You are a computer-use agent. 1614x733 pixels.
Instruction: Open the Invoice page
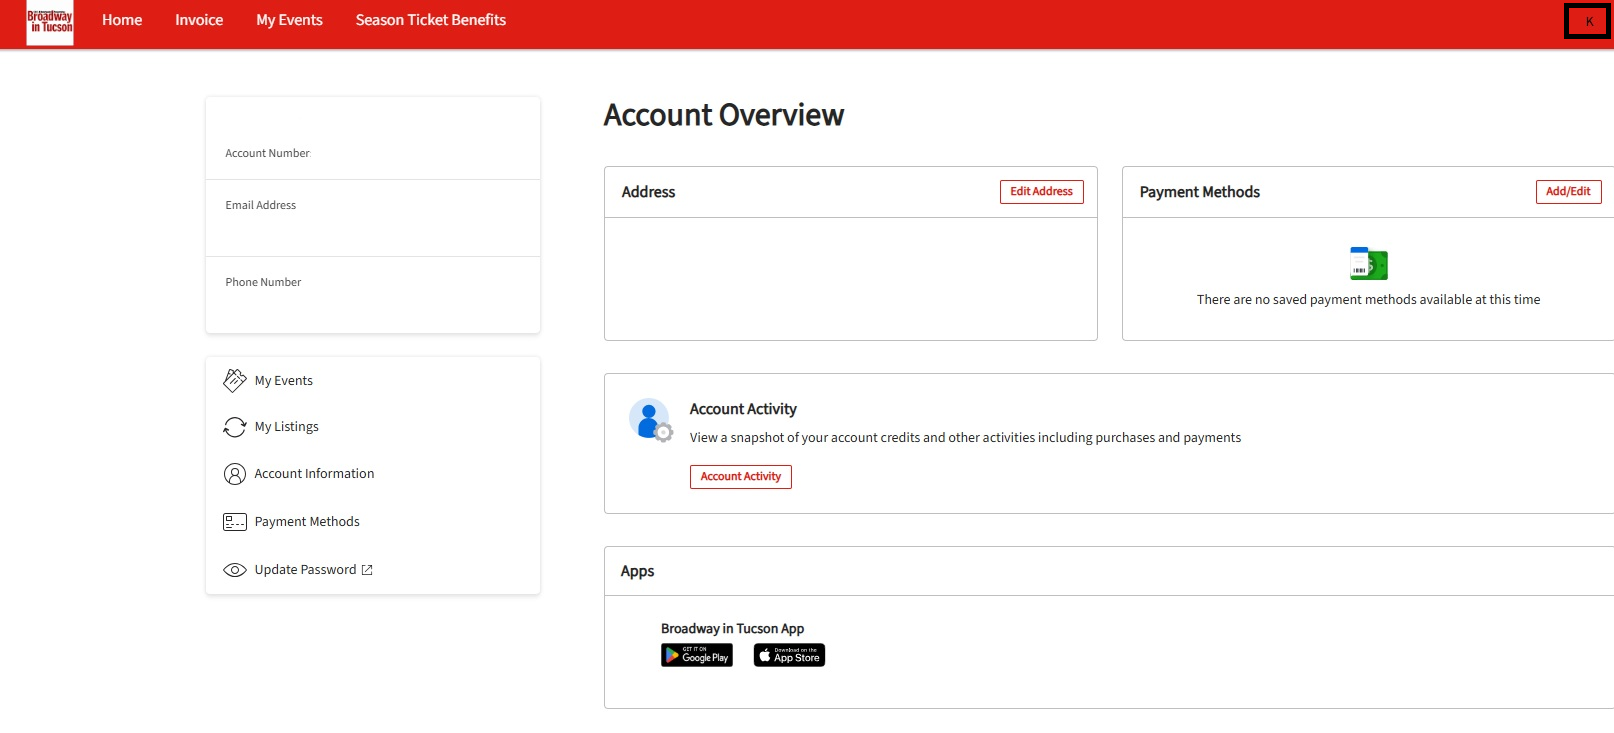[x=199, y=20]
